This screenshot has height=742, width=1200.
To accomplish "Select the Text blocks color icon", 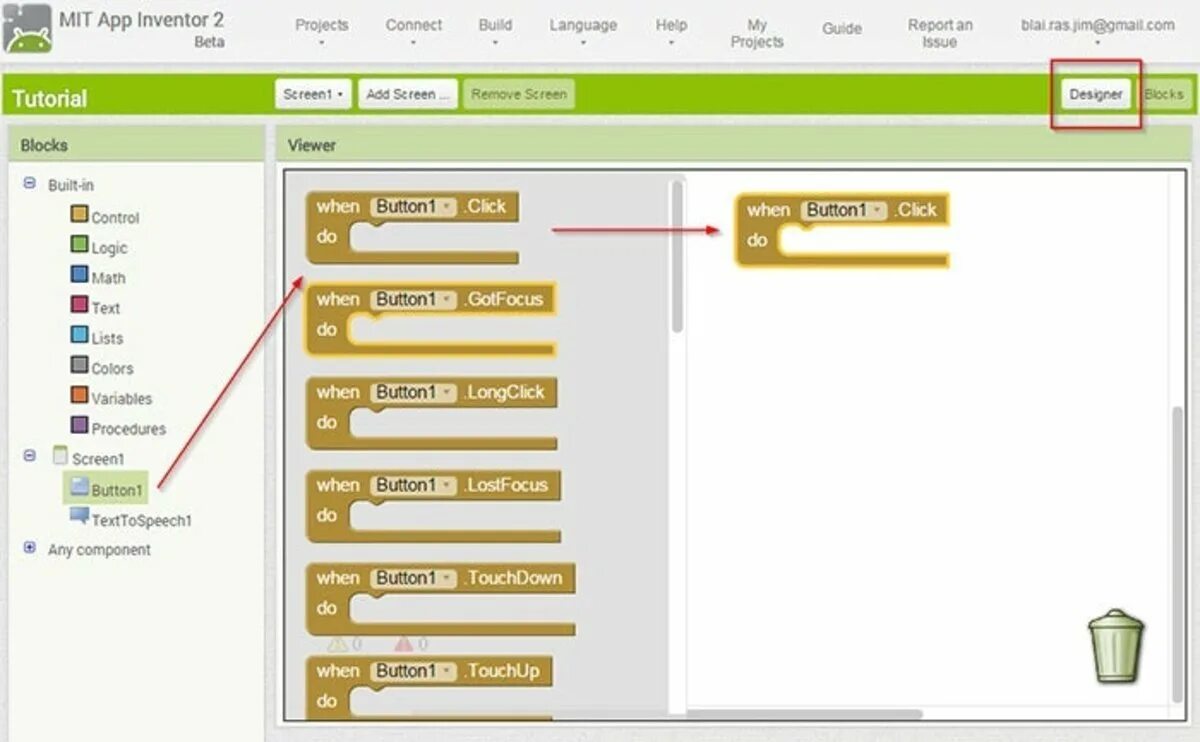I will 79,305.
